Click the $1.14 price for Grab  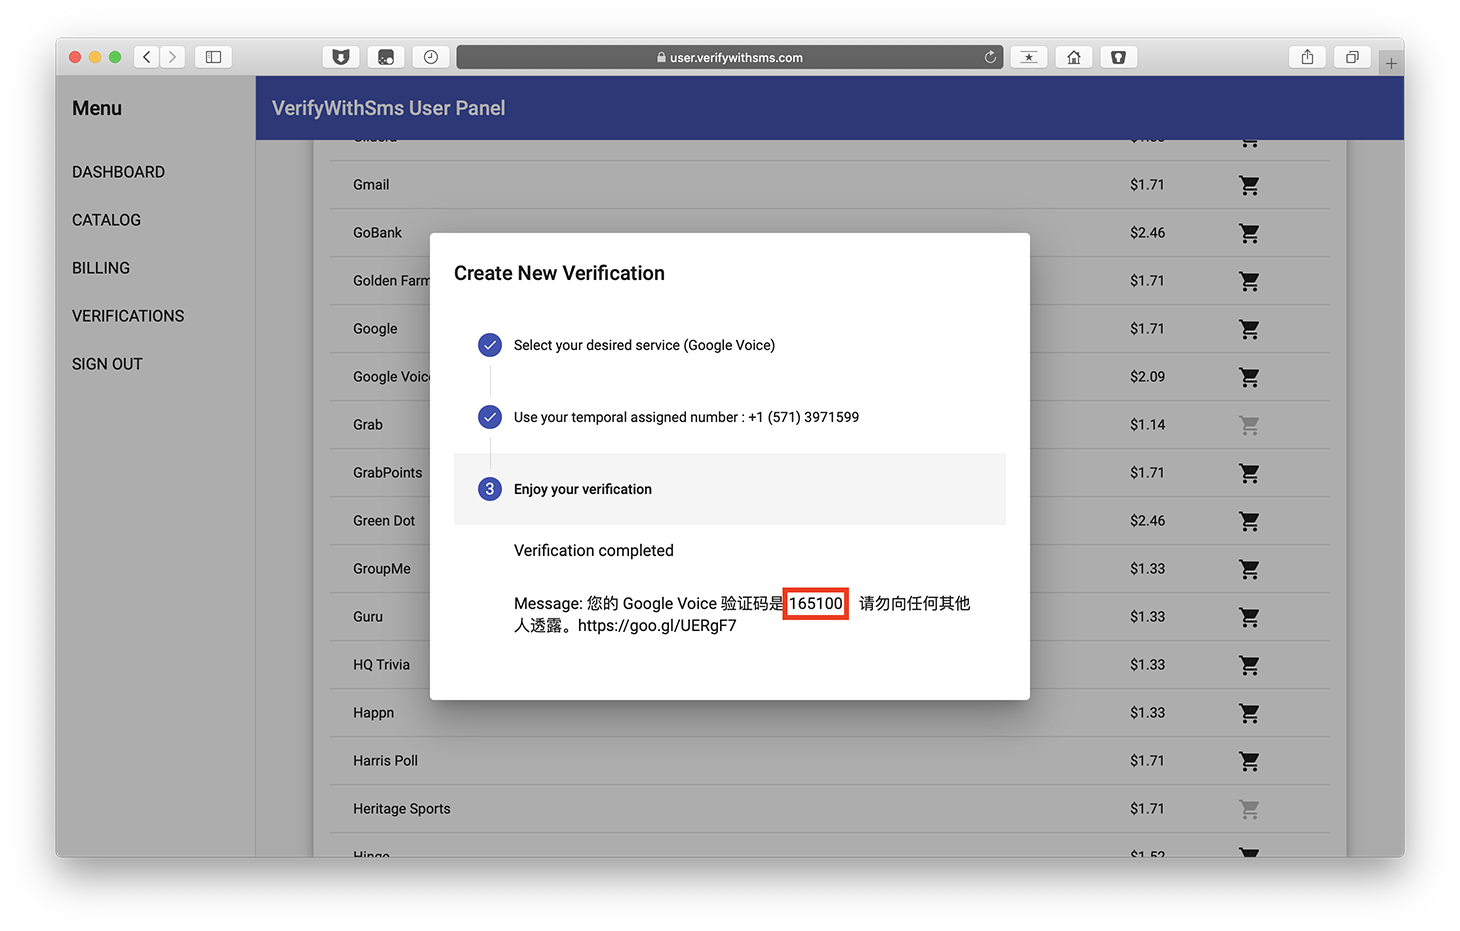[1147, 425]
